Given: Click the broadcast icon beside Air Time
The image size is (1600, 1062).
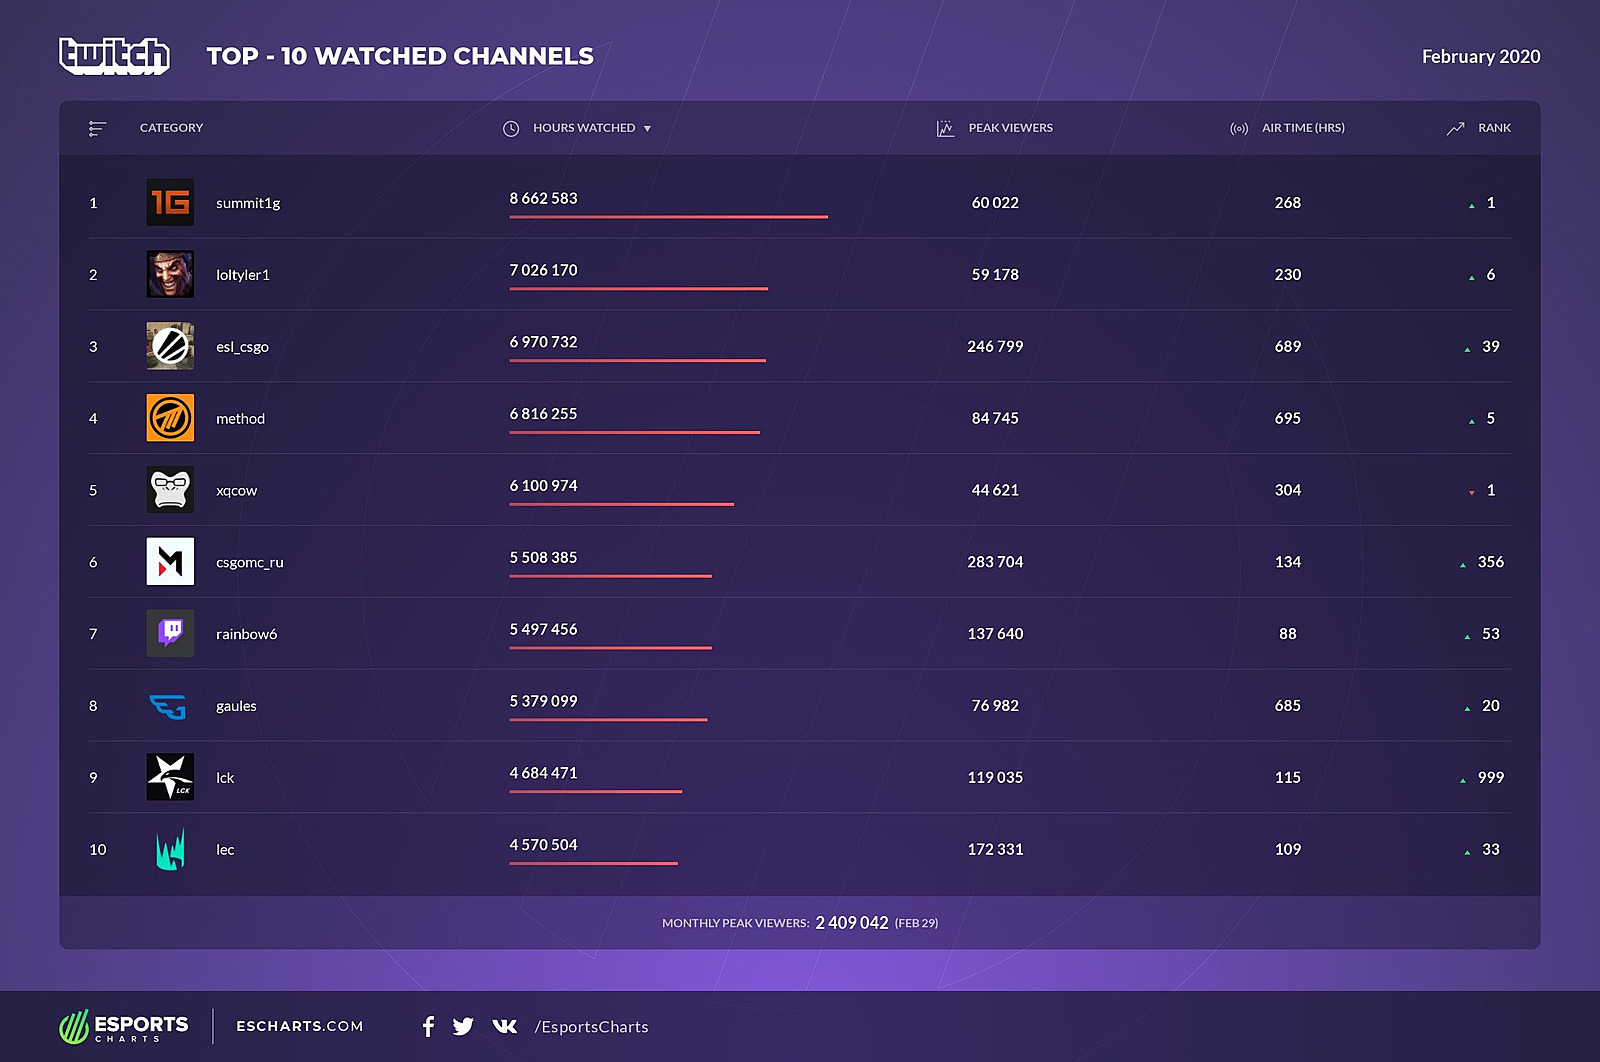Looking at the screenshot, I should coord(1239,128).
